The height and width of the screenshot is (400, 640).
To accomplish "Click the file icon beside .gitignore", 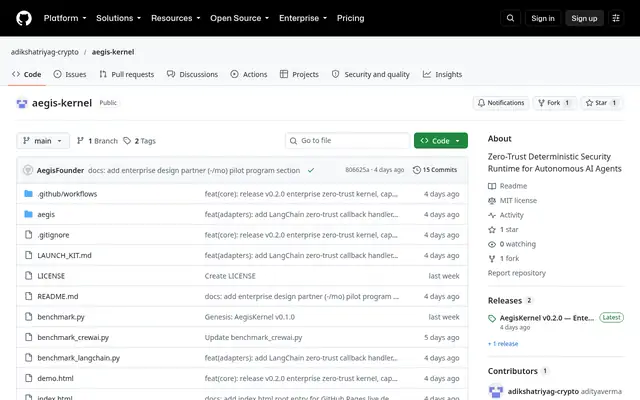I will [28, 235].
